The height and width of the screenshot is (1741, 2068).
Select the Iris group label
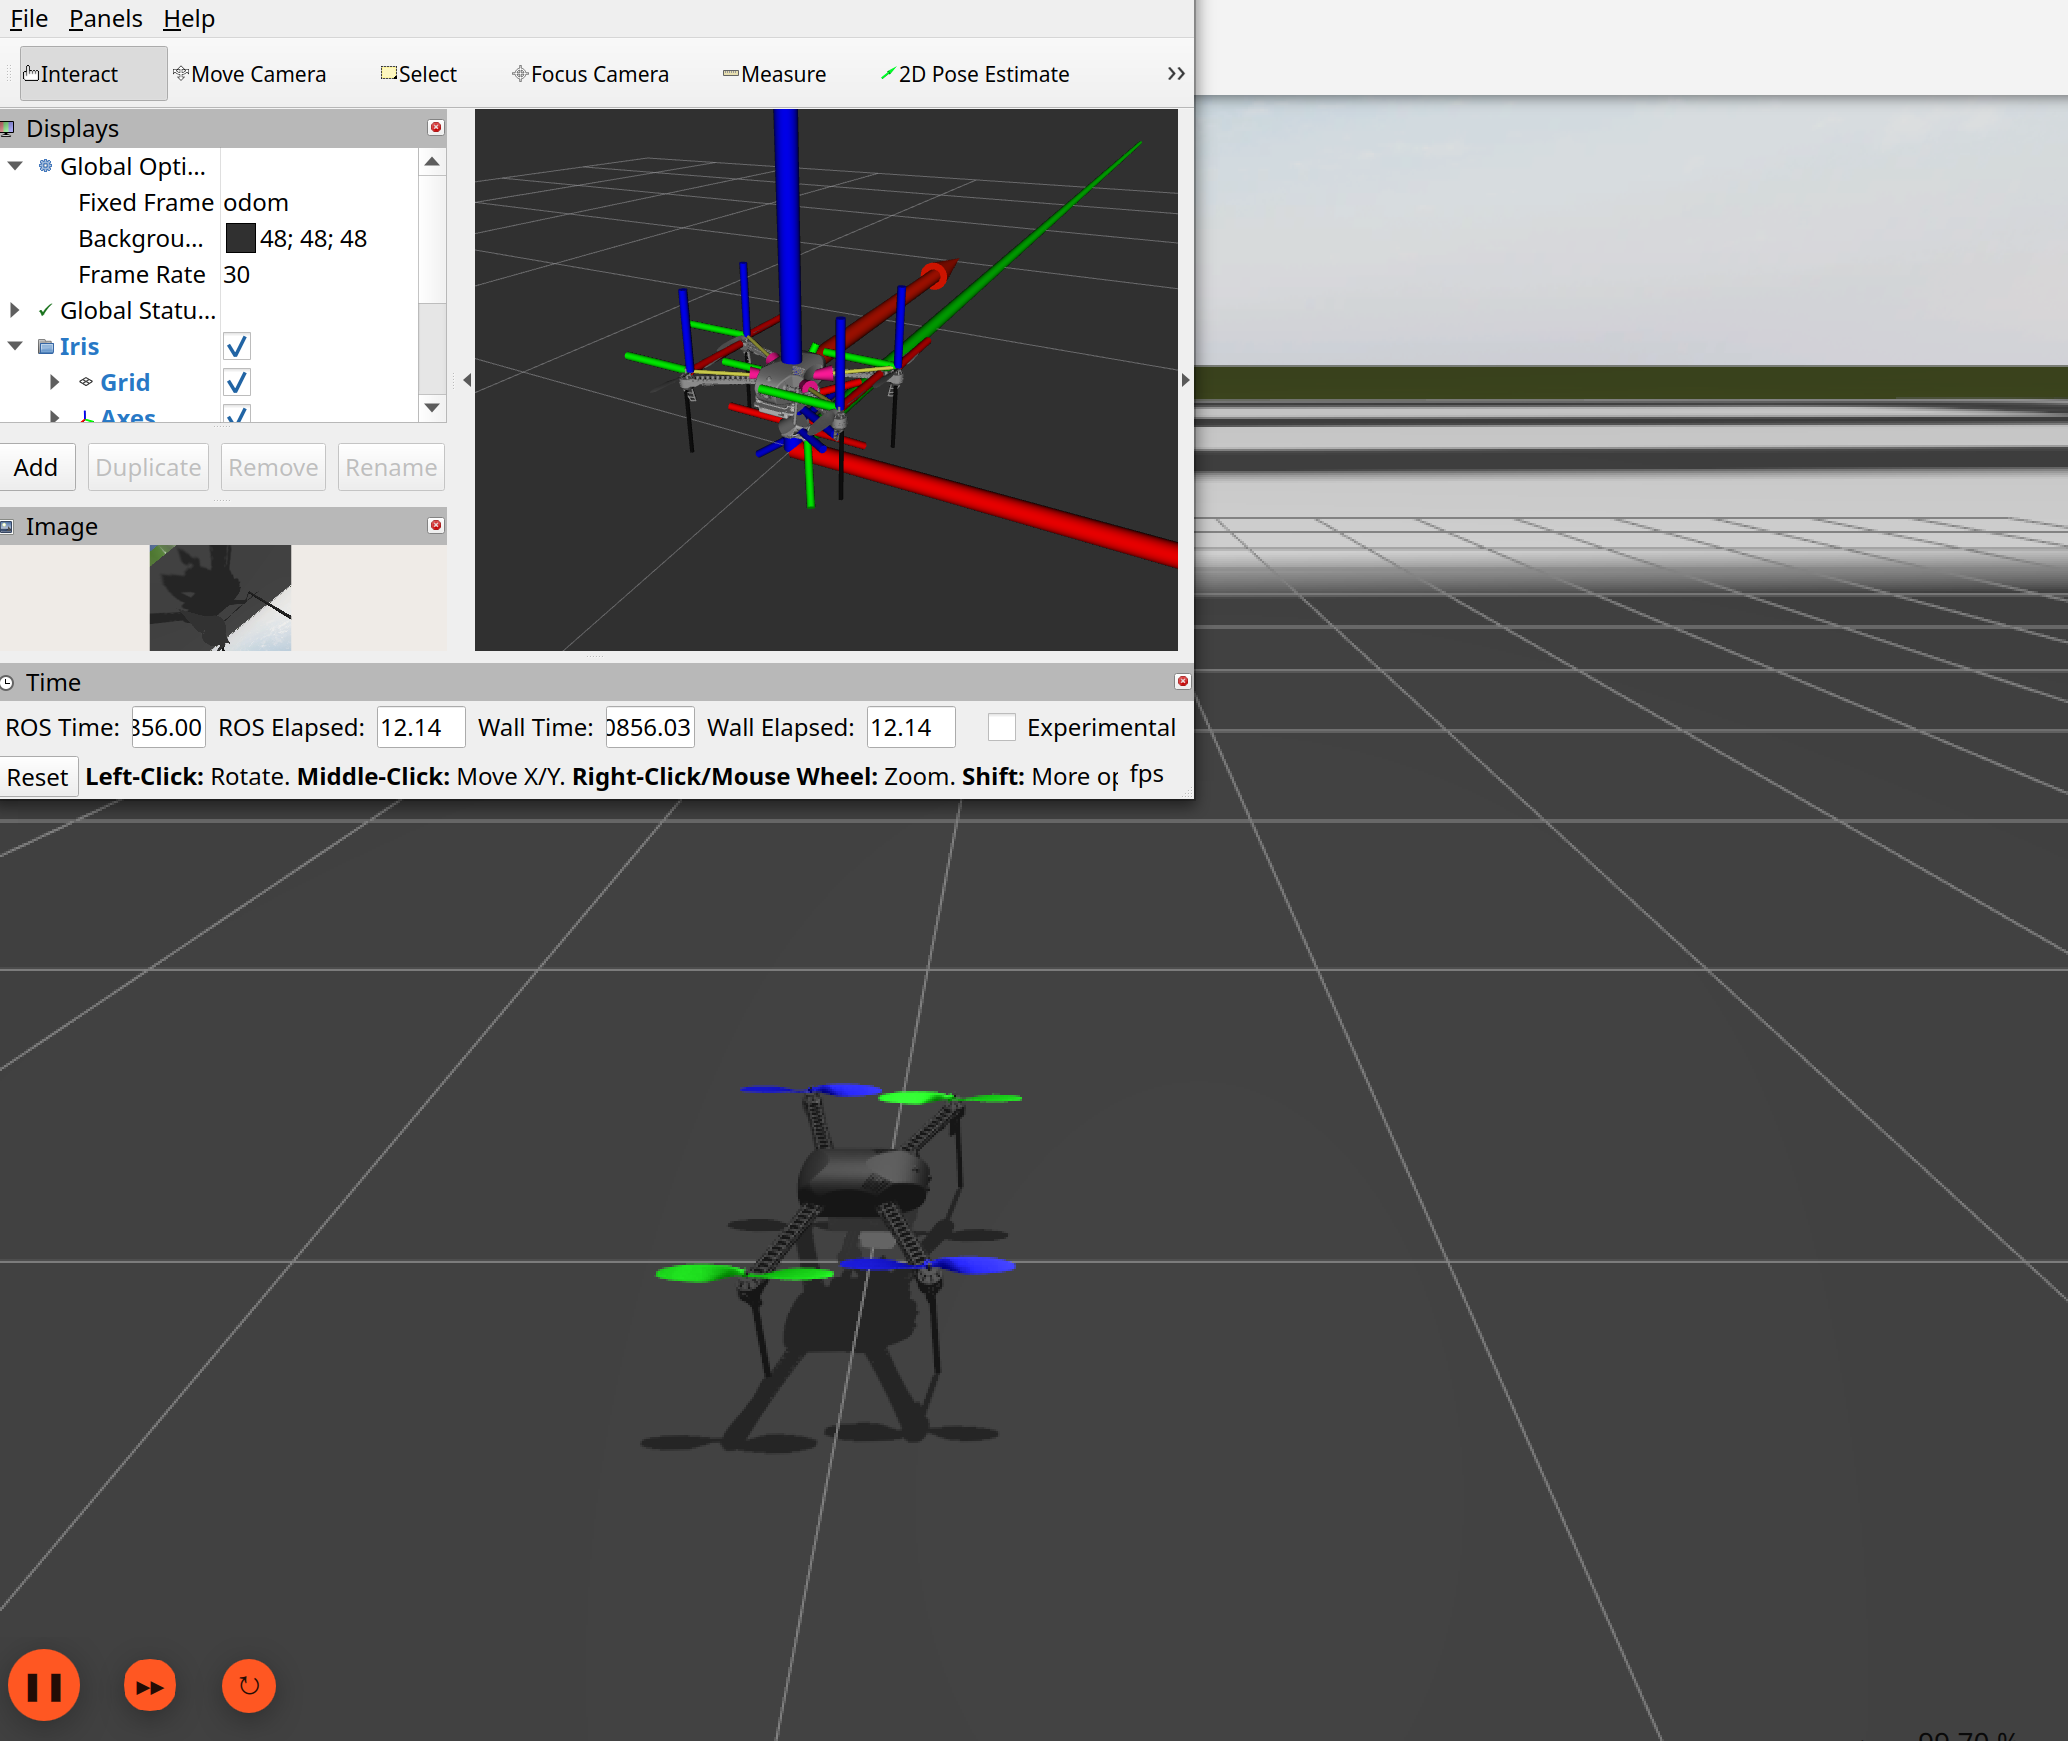click(79, 346)
